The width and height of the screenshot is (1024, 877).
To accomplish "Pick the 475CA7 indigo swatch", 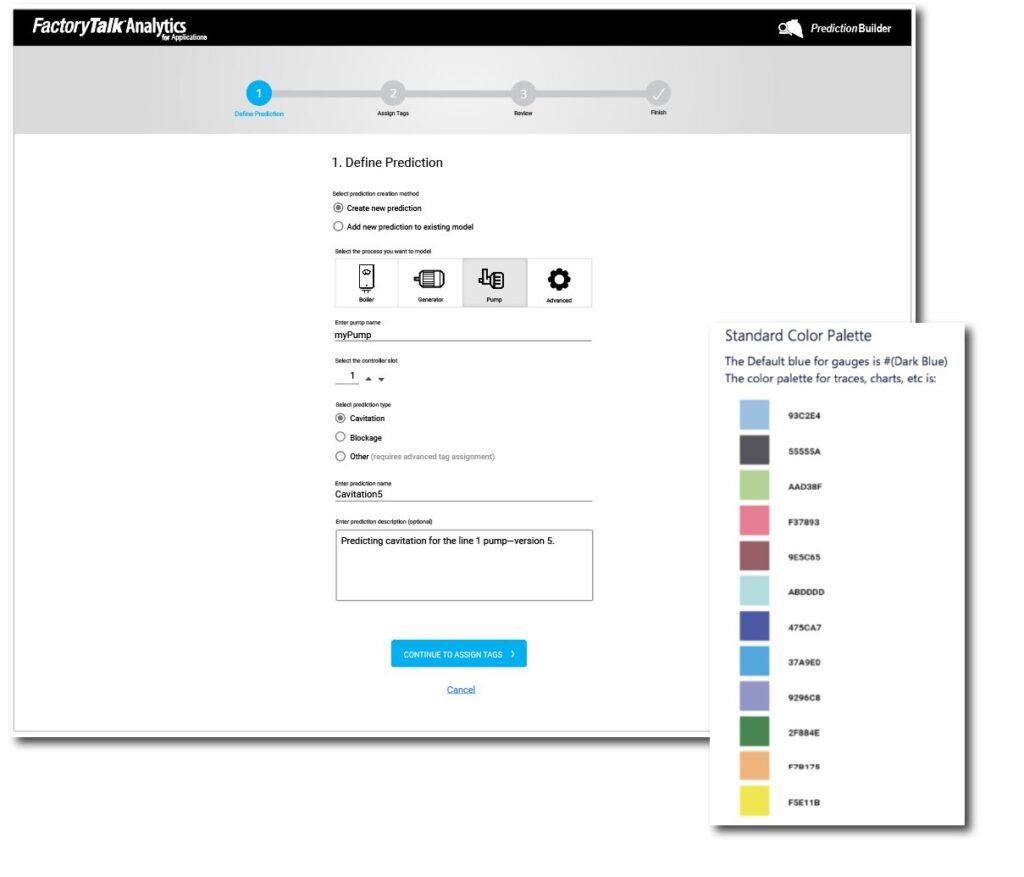I will 754,626.
